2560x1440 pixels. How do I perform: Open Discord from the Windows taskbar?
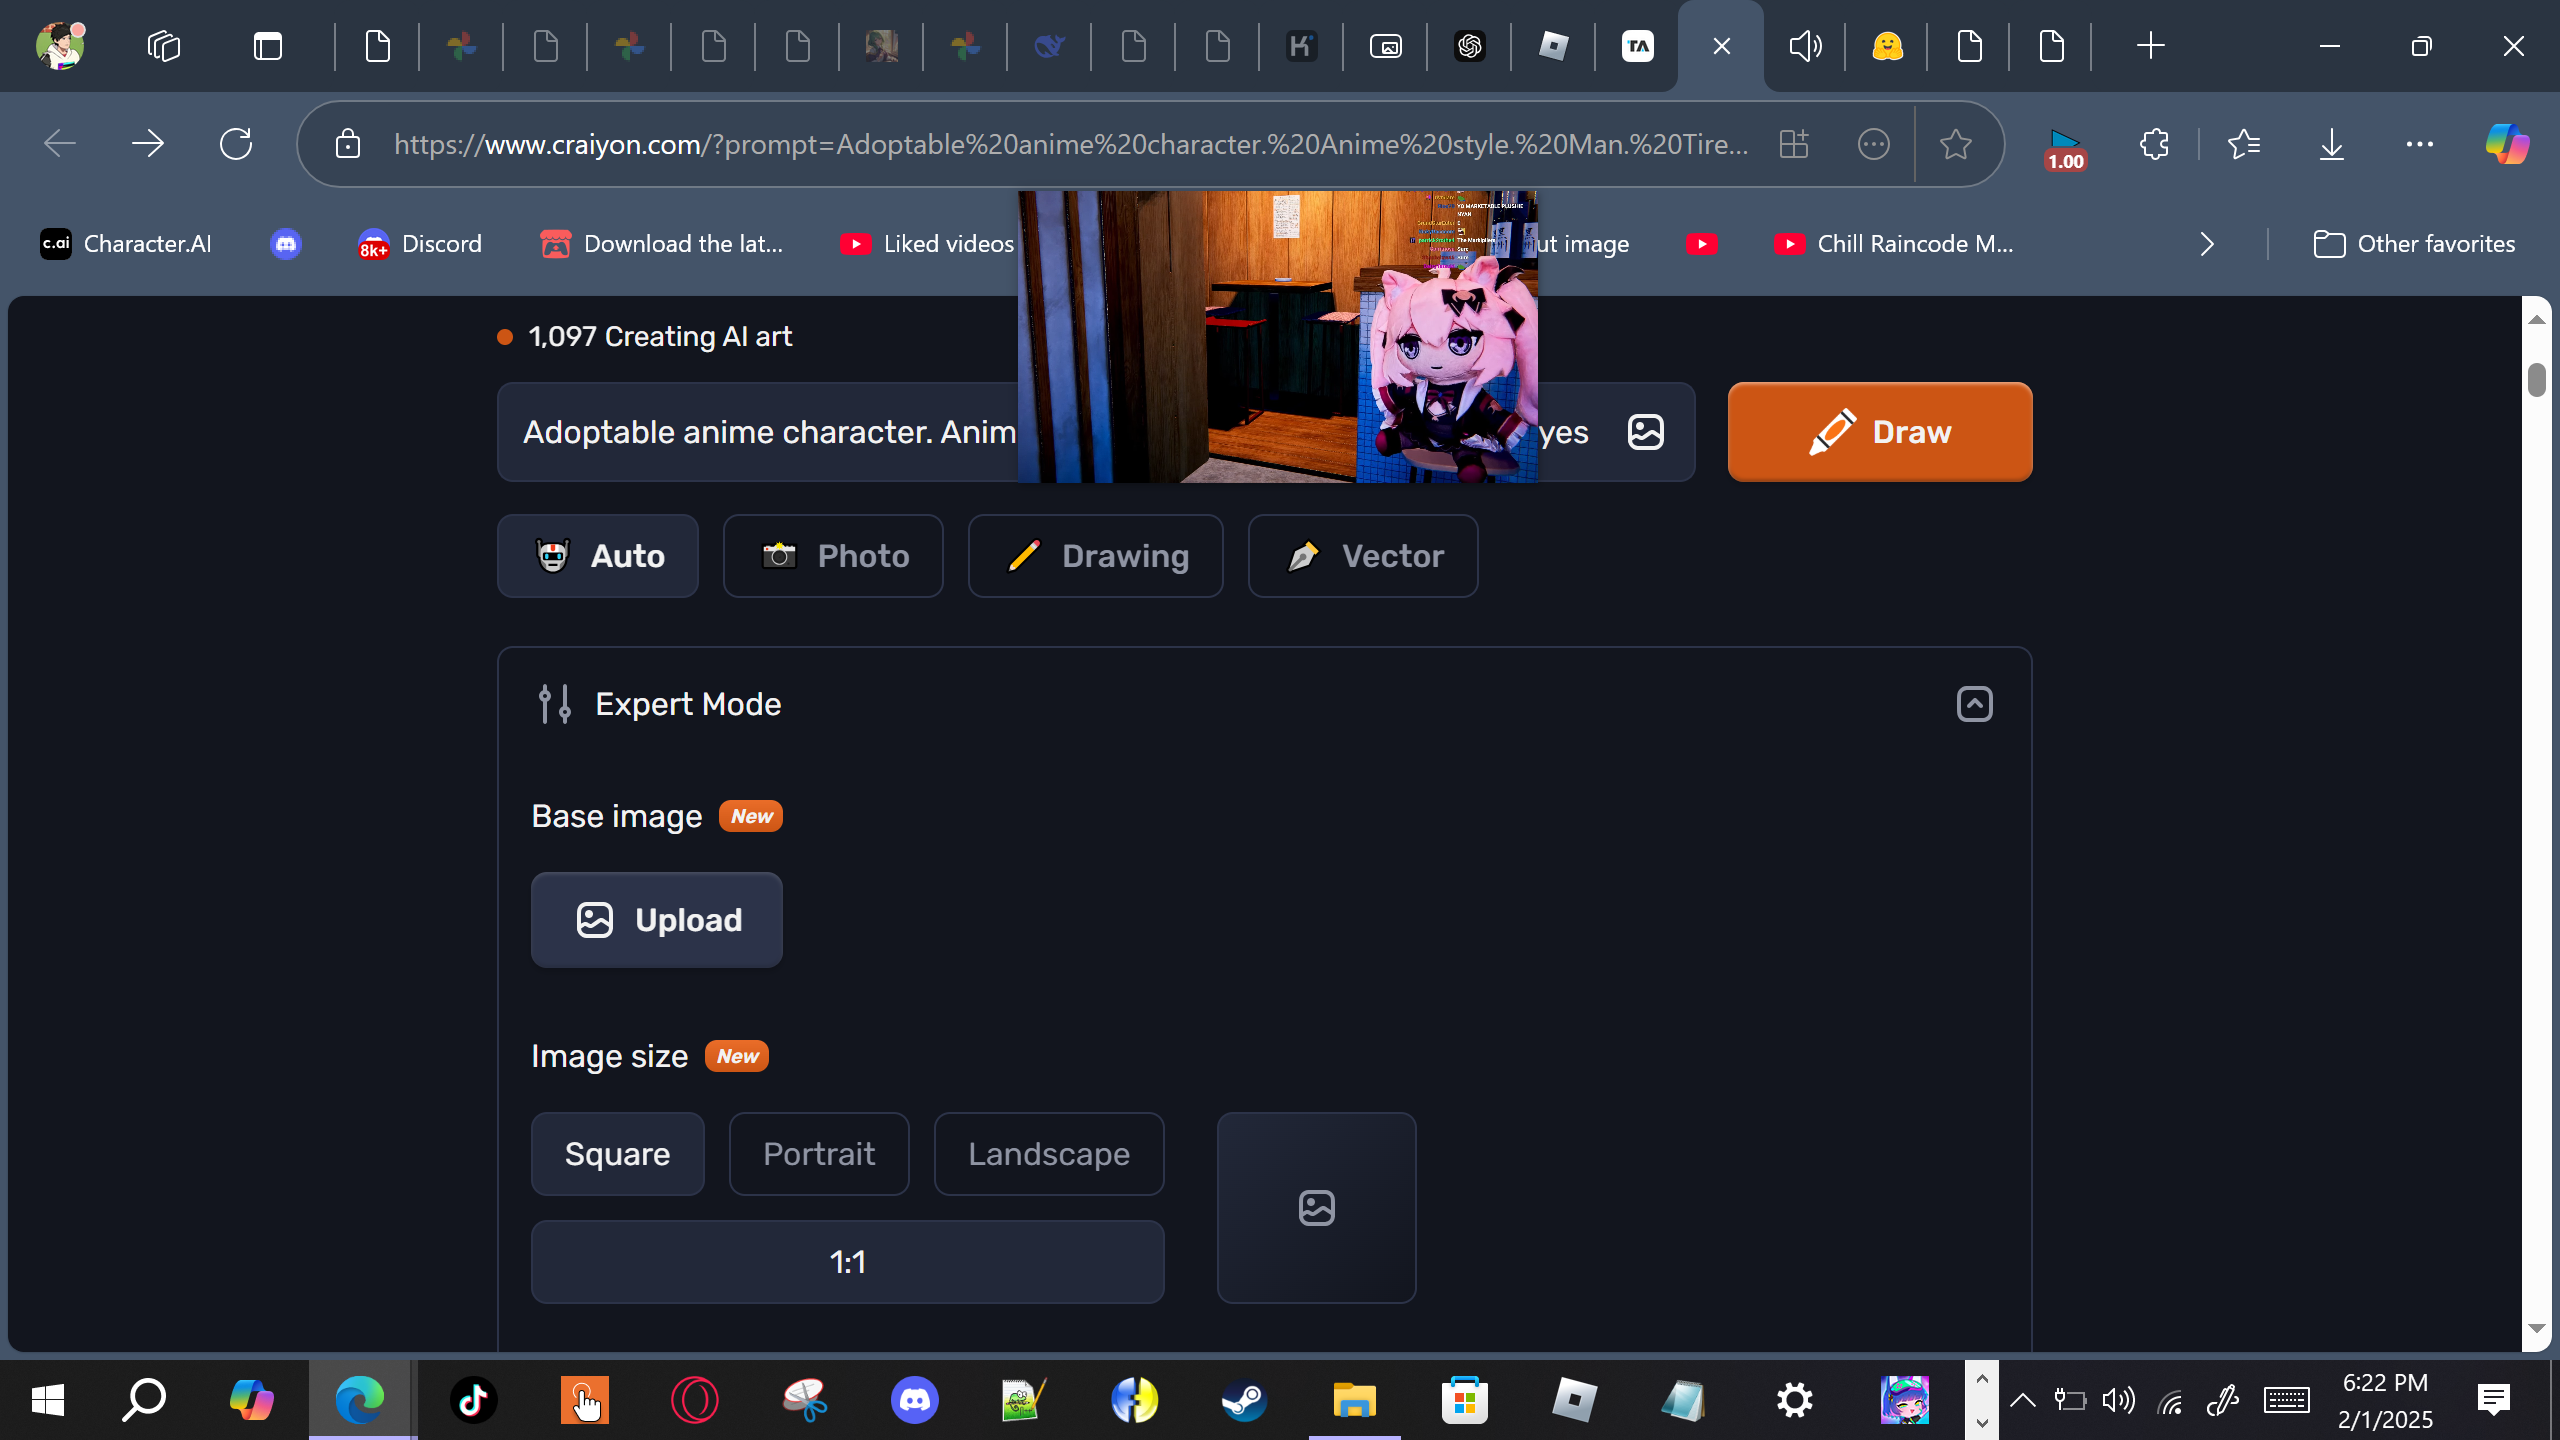pos(914,1400)
